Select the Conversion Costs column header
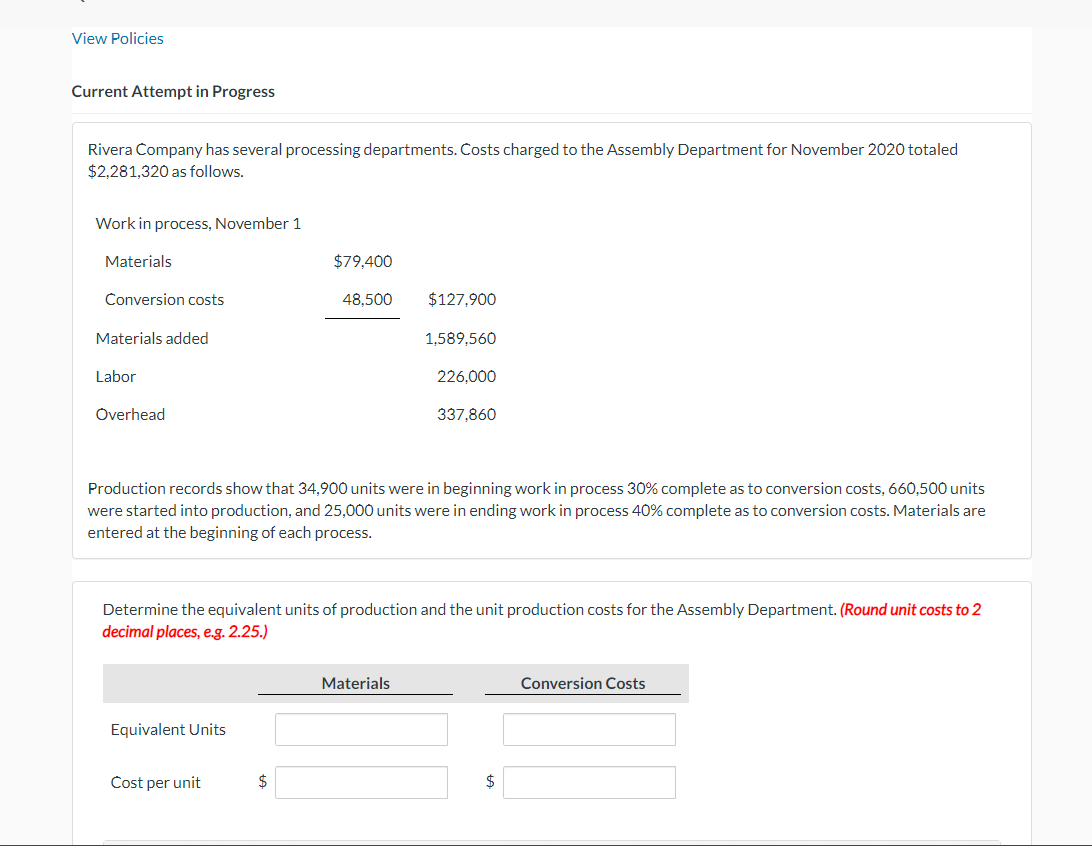 click(583, 683)
